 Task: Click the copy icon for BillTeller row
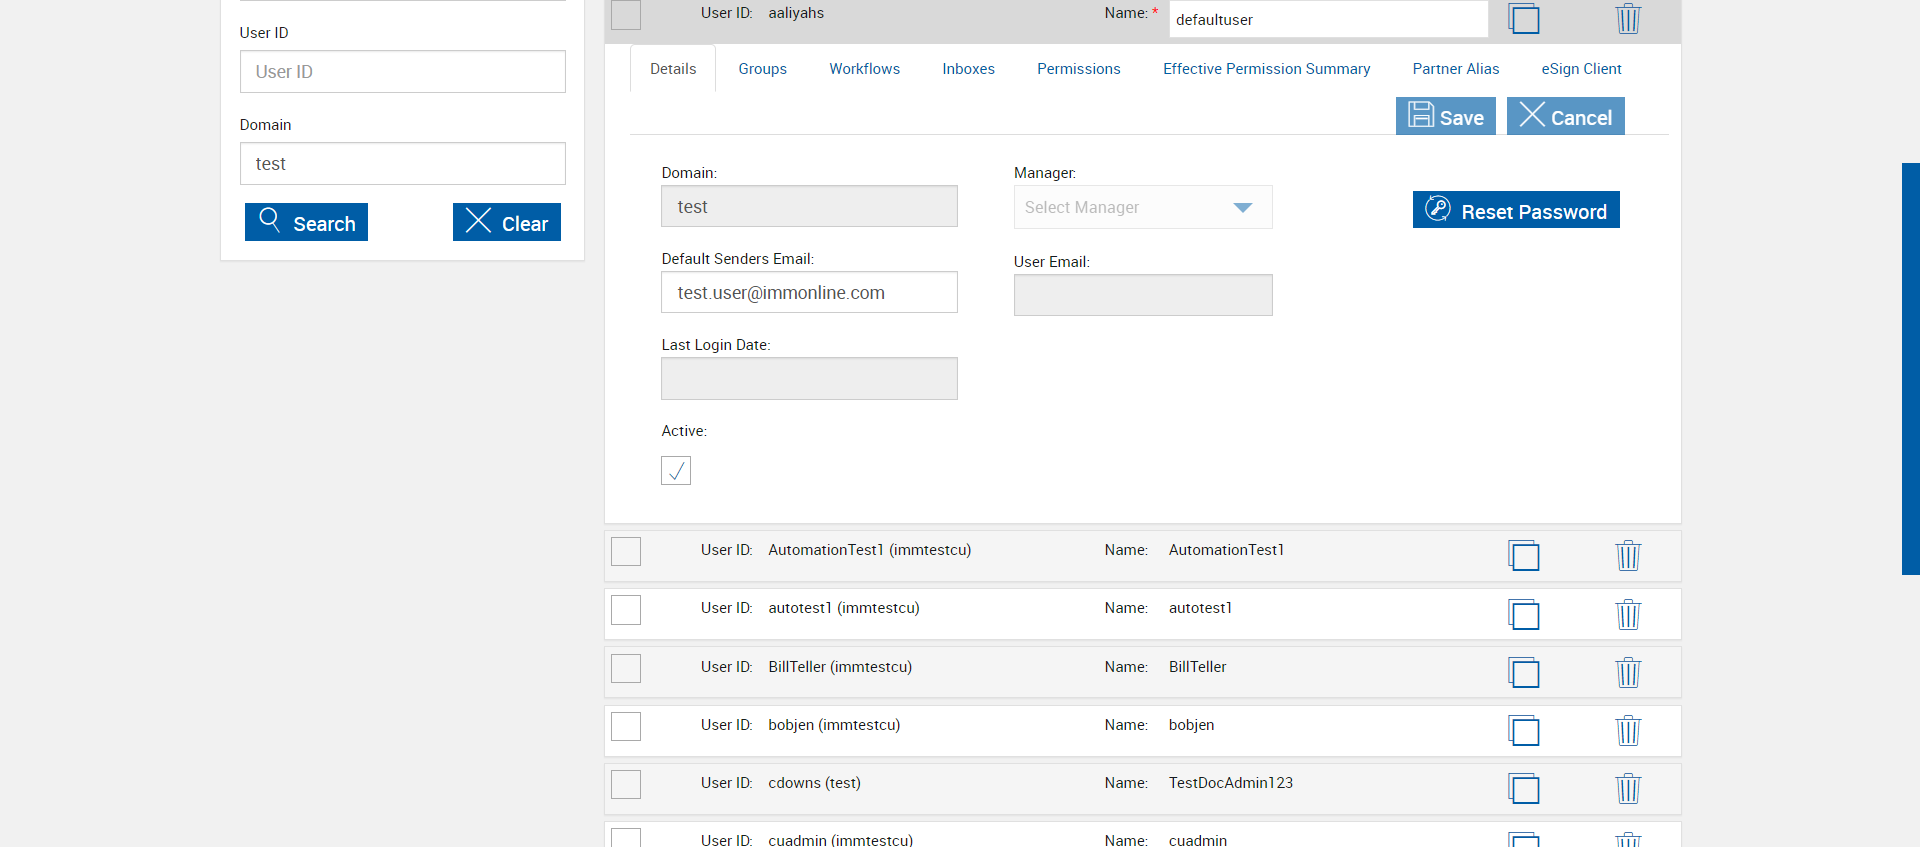[x=1524, y=672]
